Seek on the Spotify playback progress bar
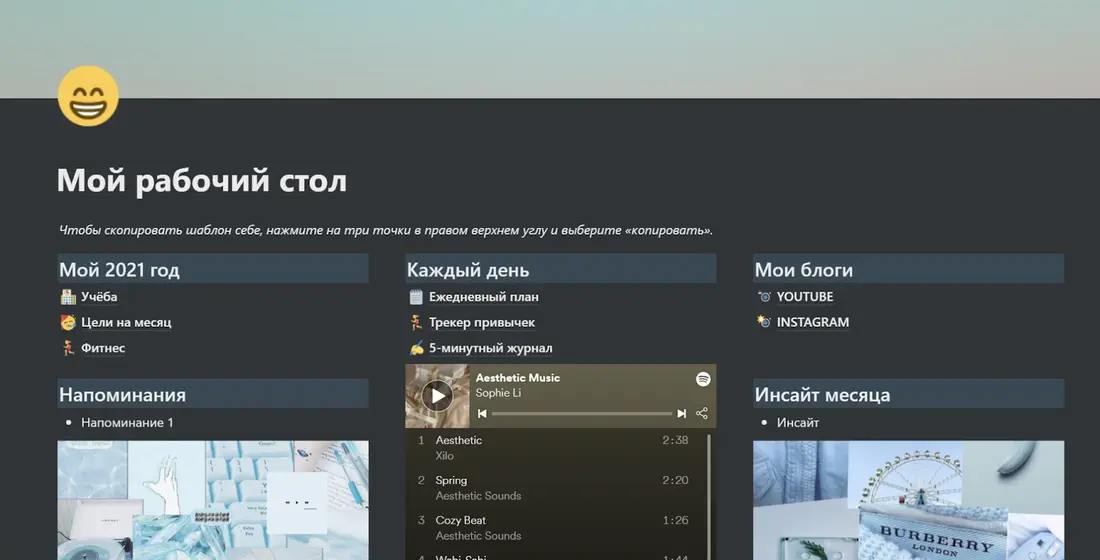This screenshot has height=560, width=1100. pos(582,414)
